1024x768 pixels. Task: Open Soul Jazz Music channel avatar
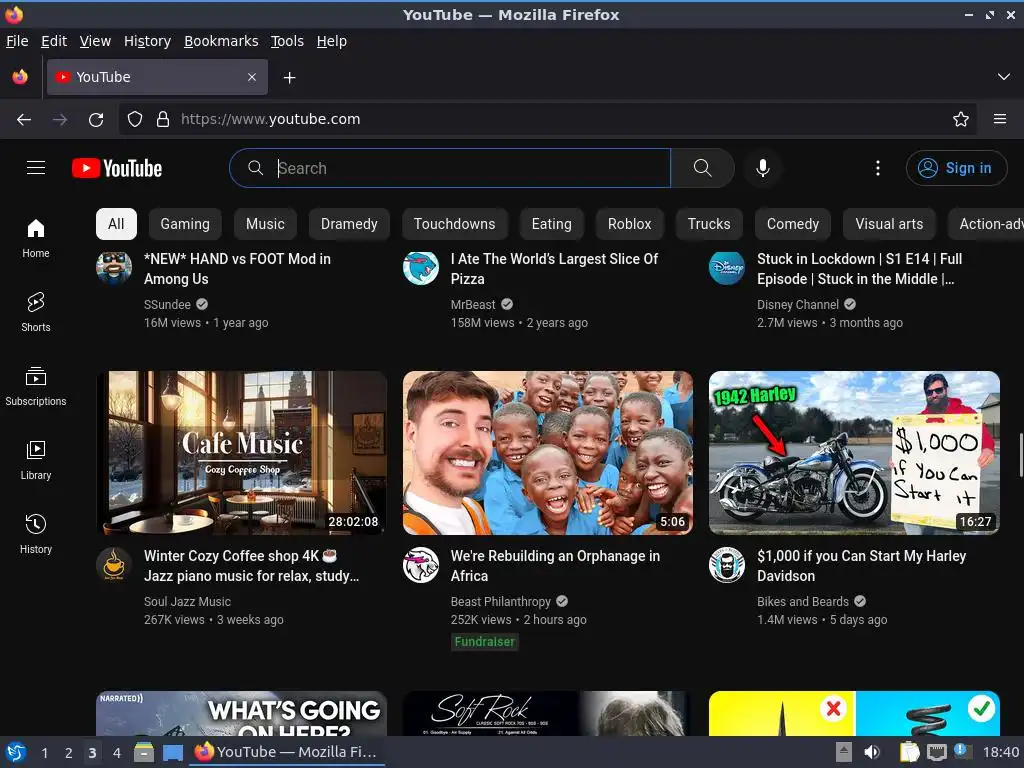point(114,565)
